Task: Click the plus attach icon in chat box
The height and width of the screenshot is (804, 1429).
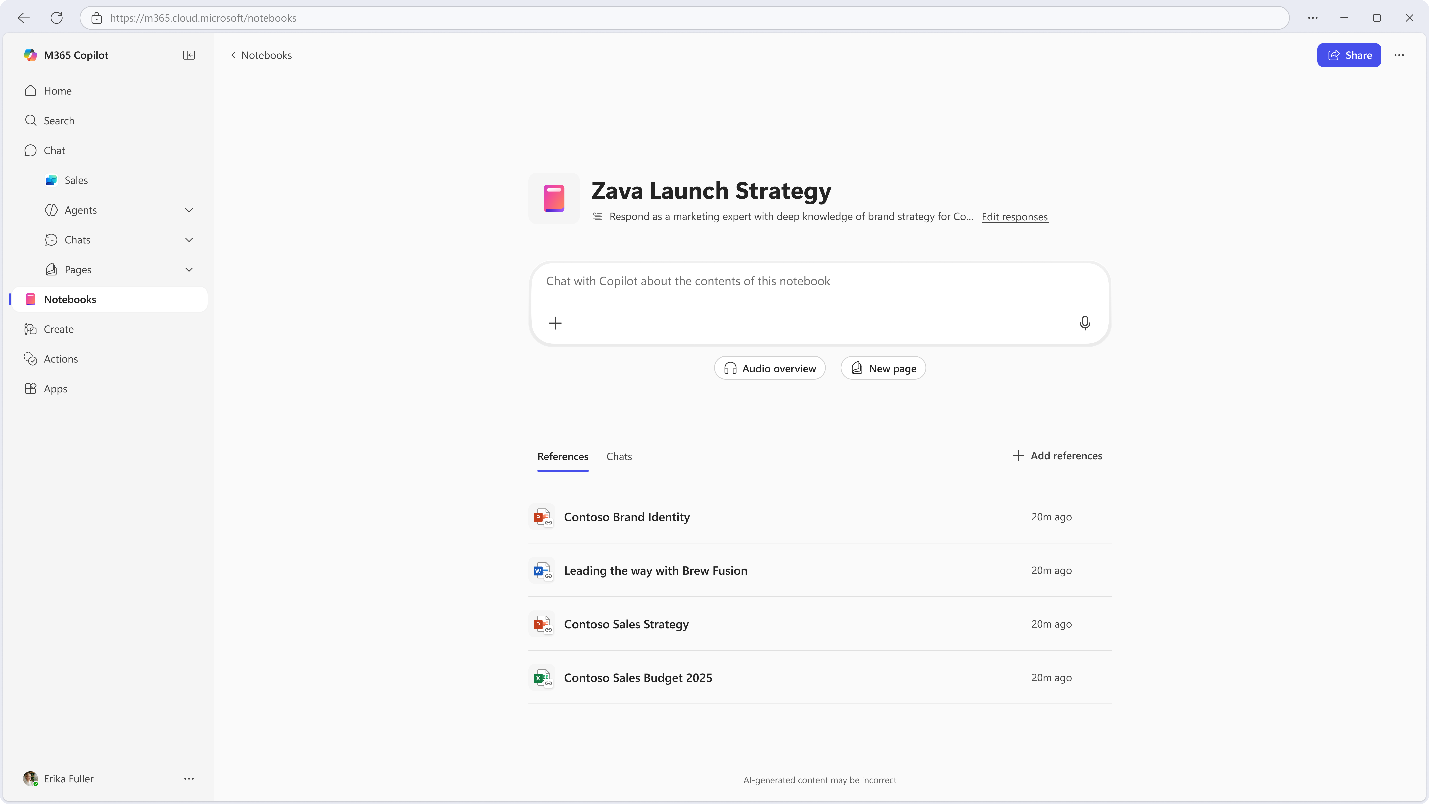Action: 556,323
